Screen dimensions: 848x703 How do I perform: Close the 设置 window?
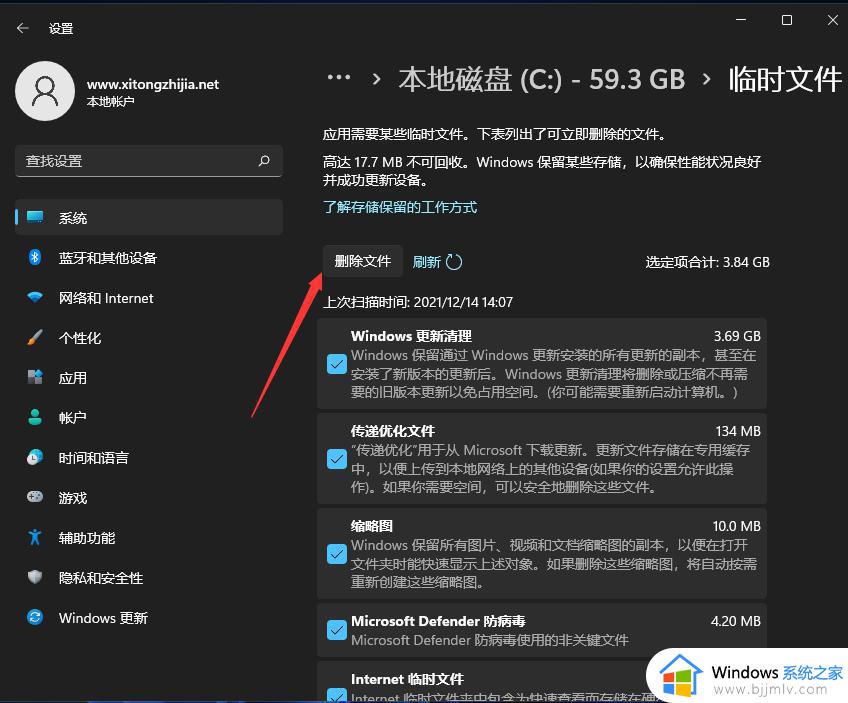tap(833, 20)
